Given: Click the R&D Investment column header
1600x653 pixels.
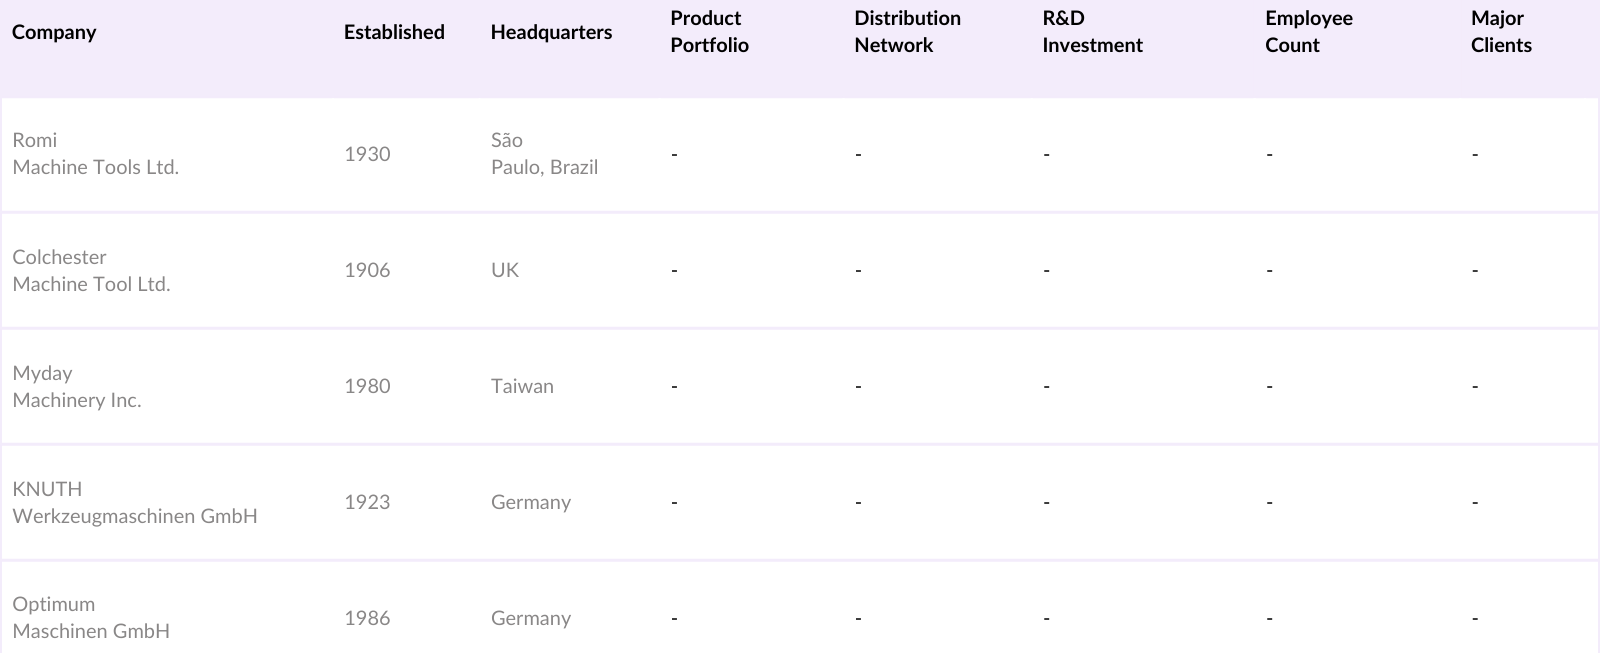Looking at the screenshot, I should pyautogui.click(x=1092, y=32).
